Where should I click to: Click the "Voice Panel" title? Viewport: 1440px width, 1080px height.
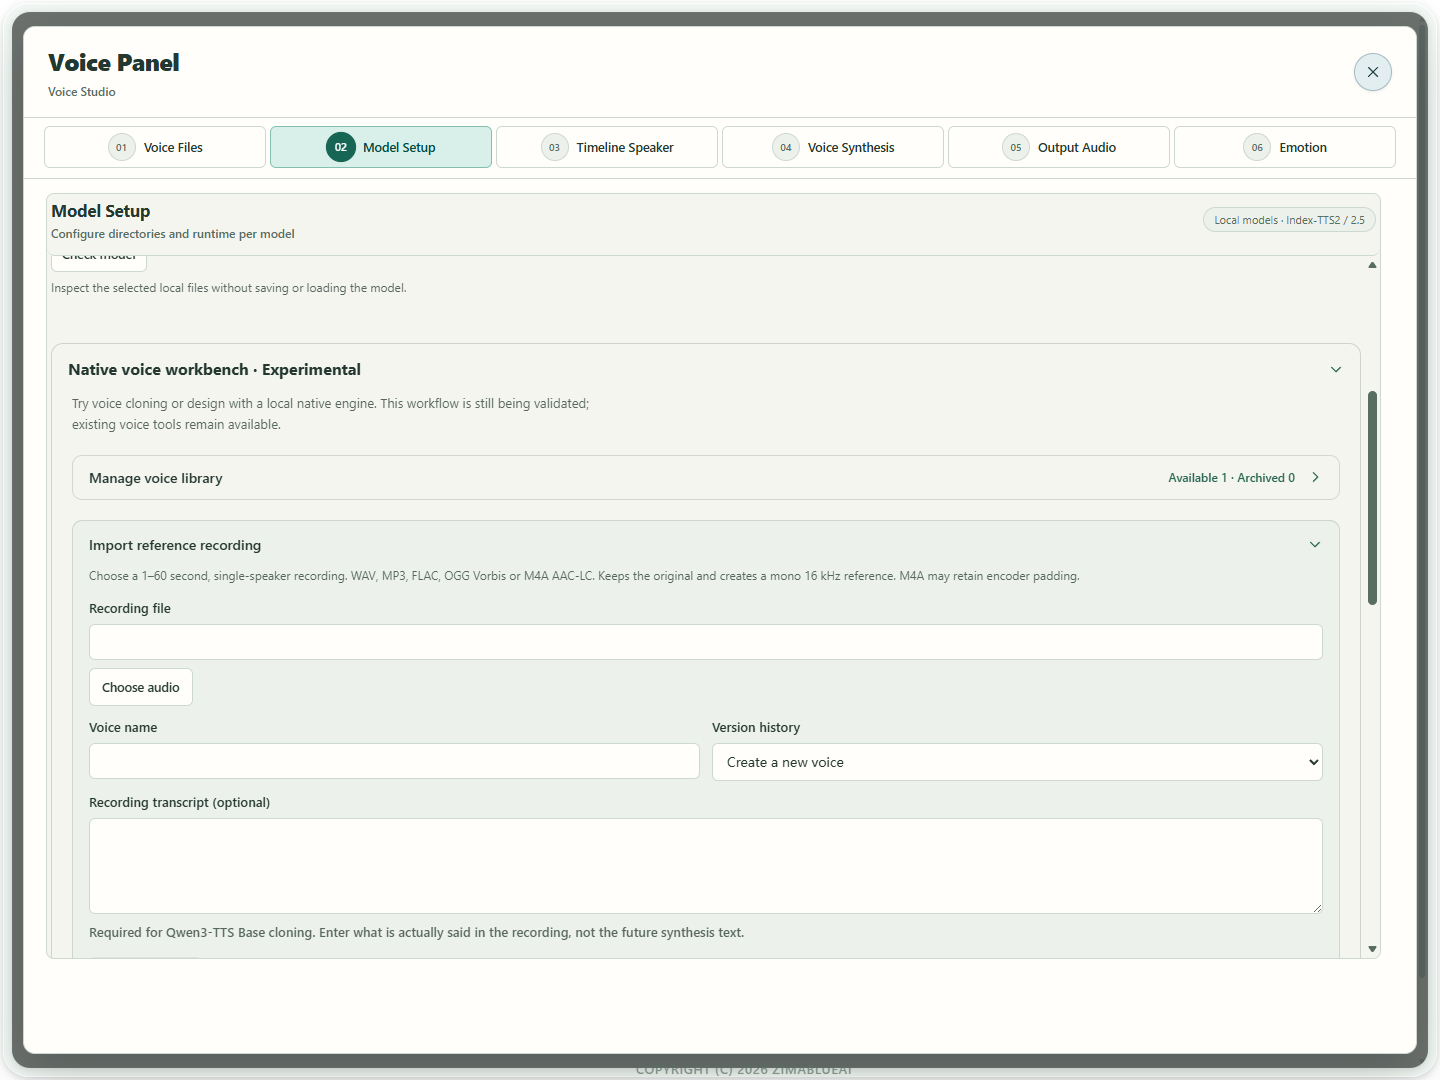(x=114, y=63)
